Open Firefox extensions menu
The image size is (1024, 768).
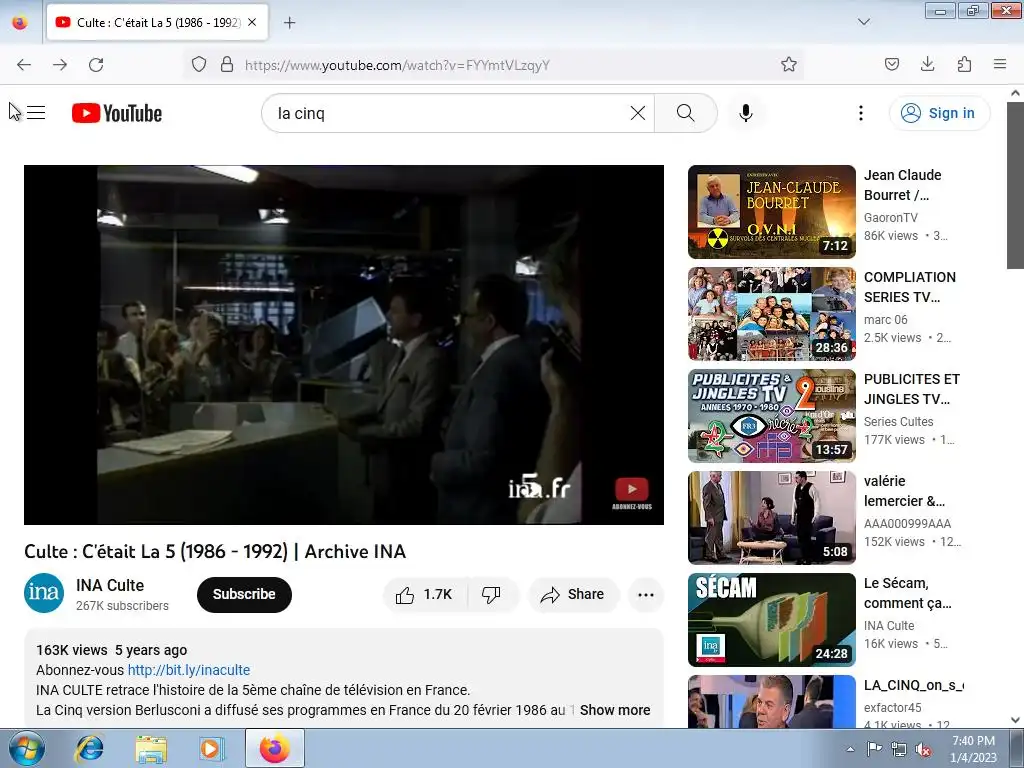[x=964, y=65]
